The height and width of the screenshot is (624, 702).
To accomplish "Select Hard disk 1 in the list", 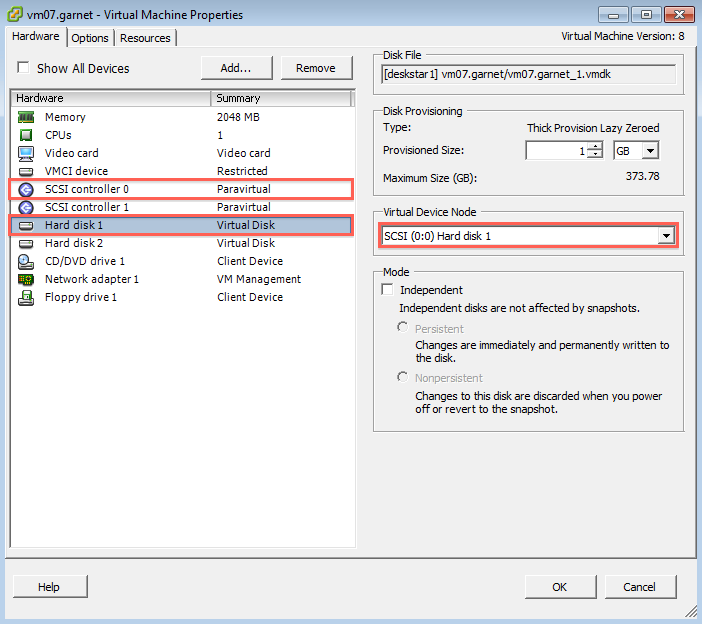I will 182,225.
